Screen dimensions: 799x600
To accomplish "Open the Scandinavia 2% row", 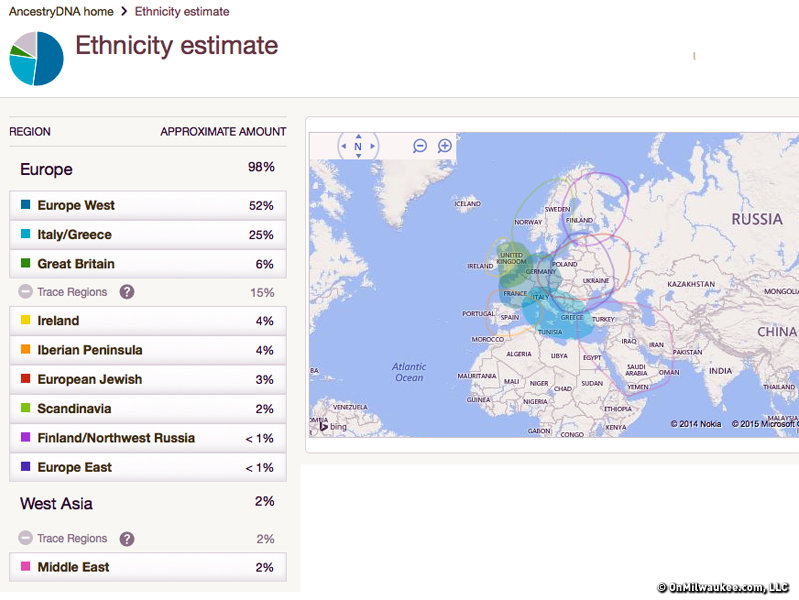I will point(148,408).
